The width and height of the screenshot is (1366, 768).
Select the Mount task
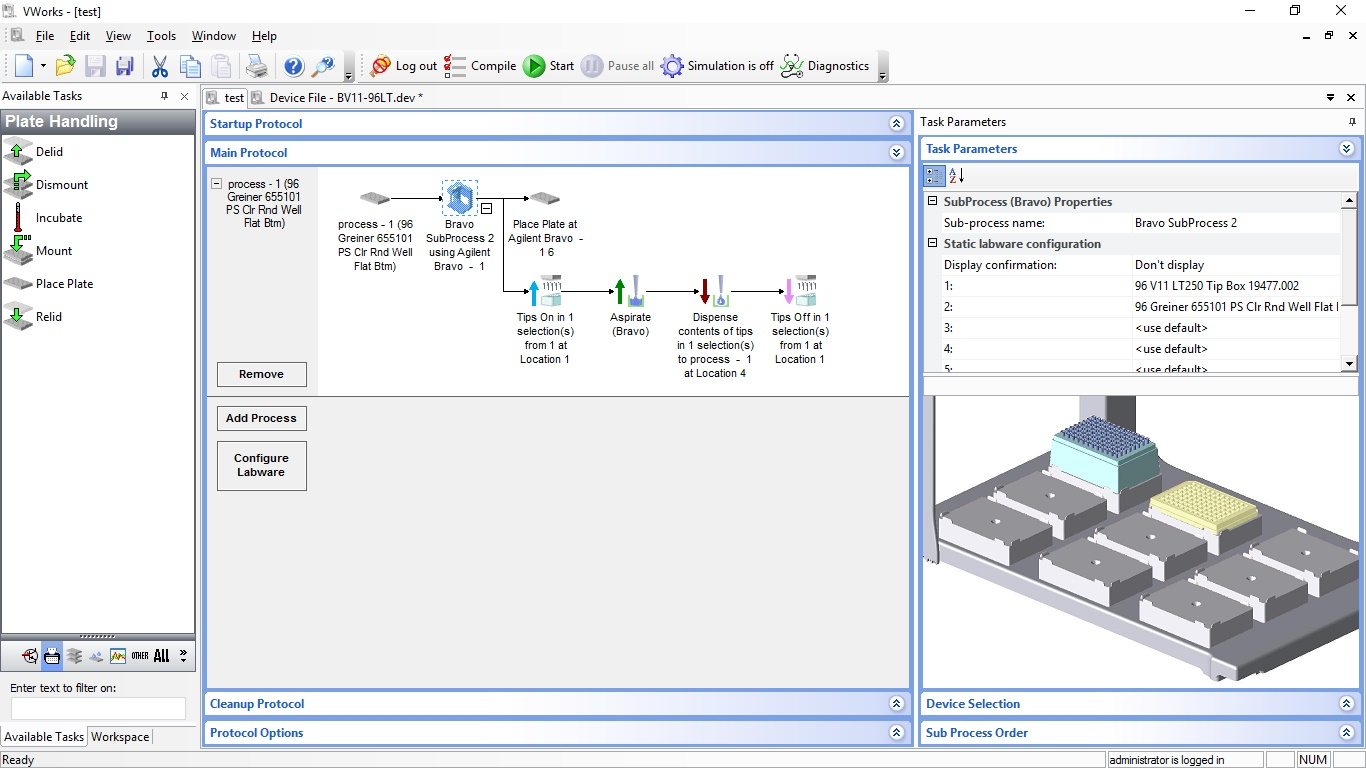click(39, 251)
